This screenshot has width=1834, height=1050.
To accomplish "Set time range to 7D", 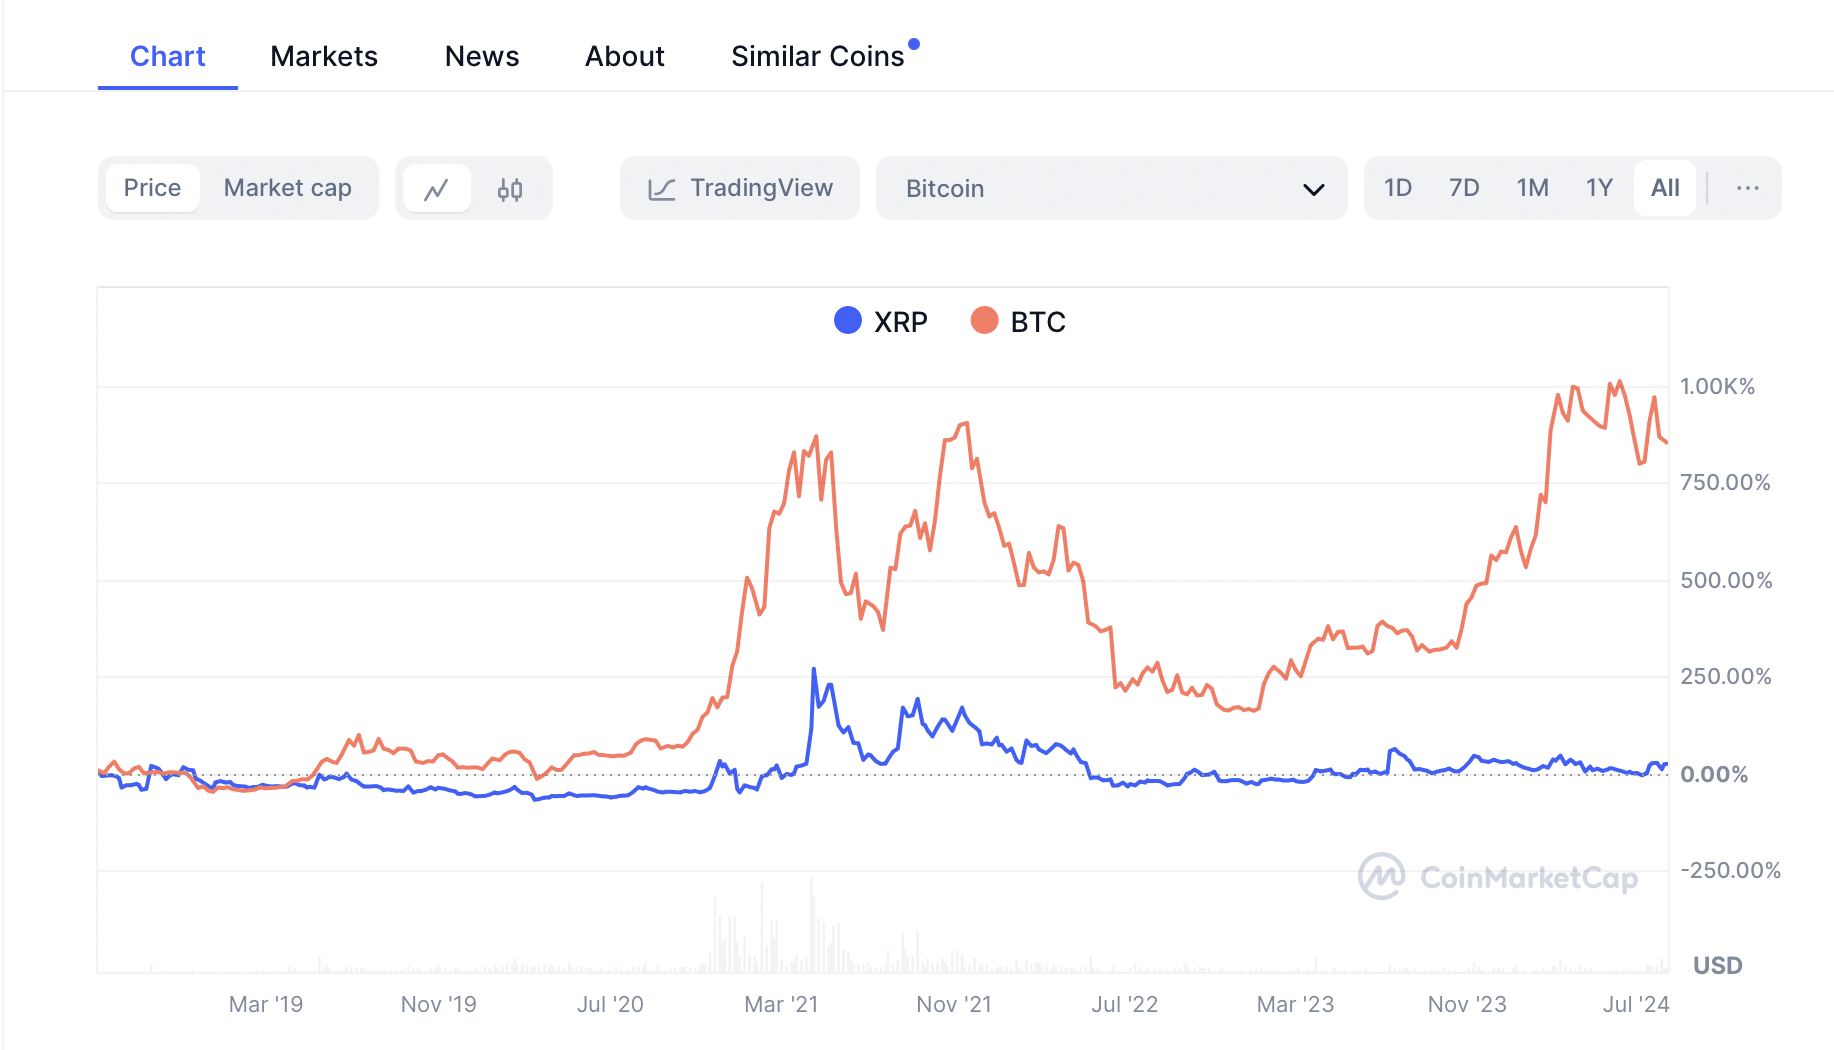I will click(x=1464, y=188).
